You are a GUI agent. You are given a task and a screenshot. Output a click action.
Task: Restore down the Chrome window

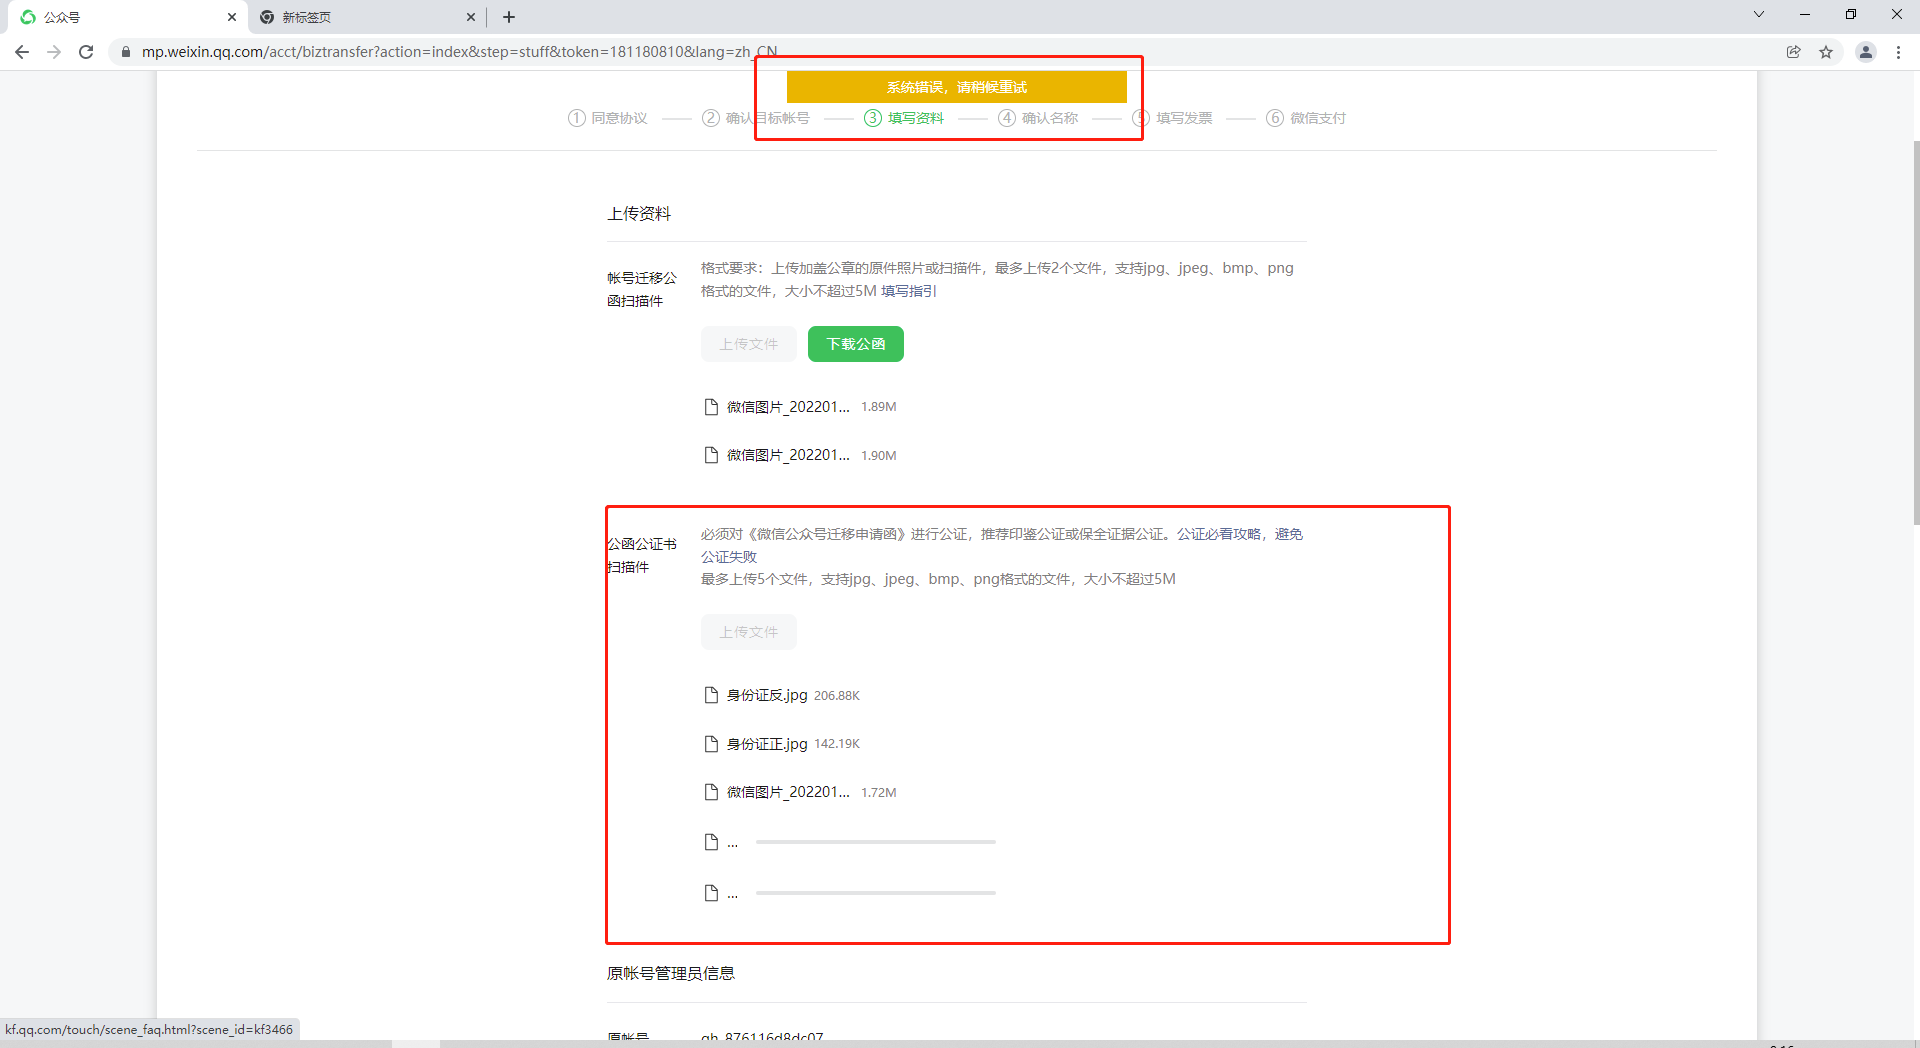[1851, 15]
